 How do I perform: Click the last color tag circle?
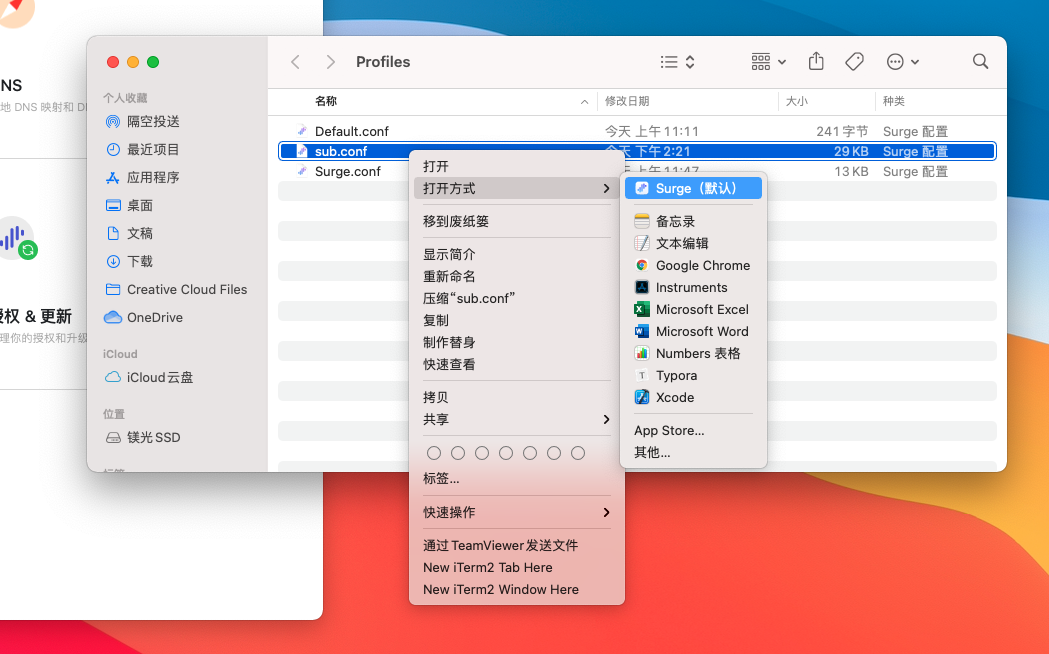[578, 453]
